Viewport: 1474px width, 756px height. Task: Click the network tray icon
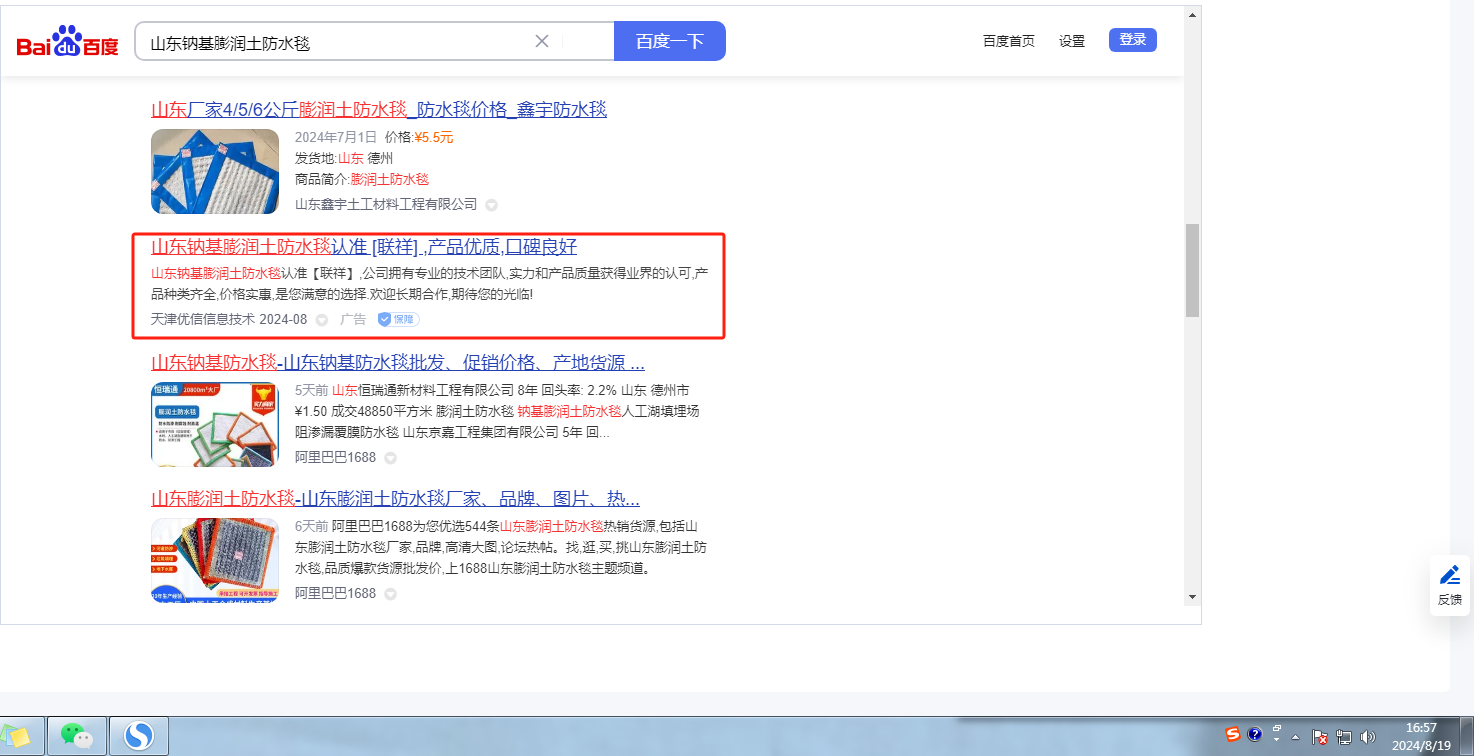[1344, 737]
